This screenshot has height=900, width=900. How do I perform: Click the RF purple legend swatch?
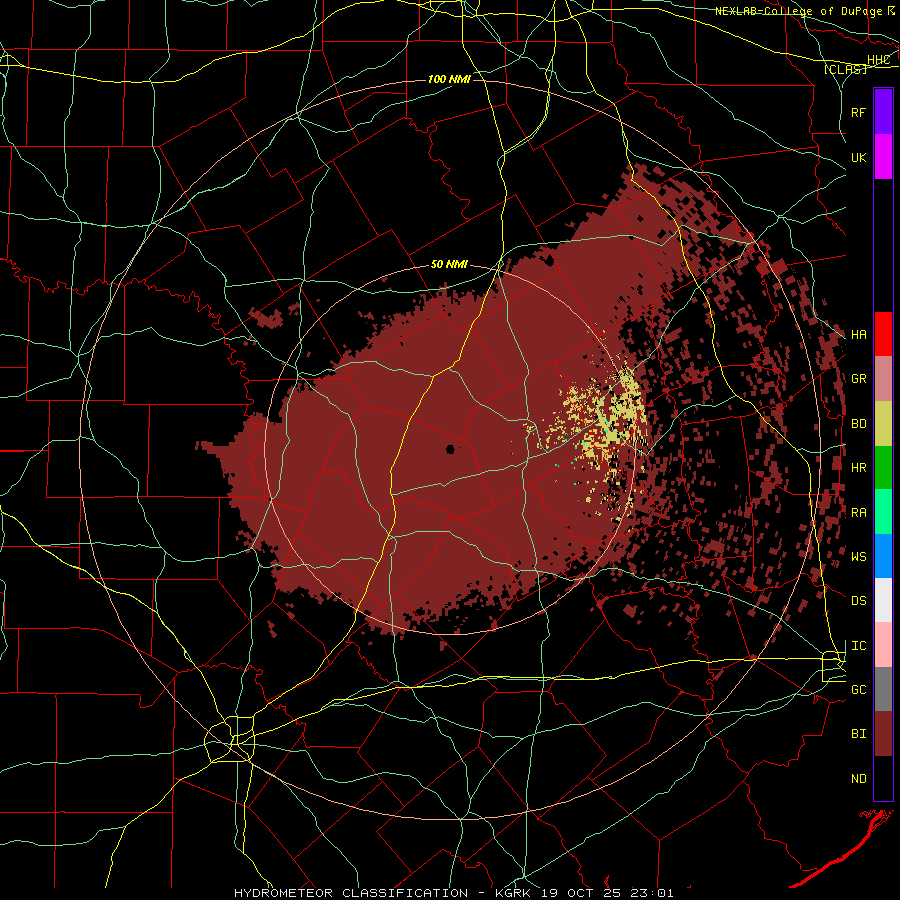(x=883, y=111)
